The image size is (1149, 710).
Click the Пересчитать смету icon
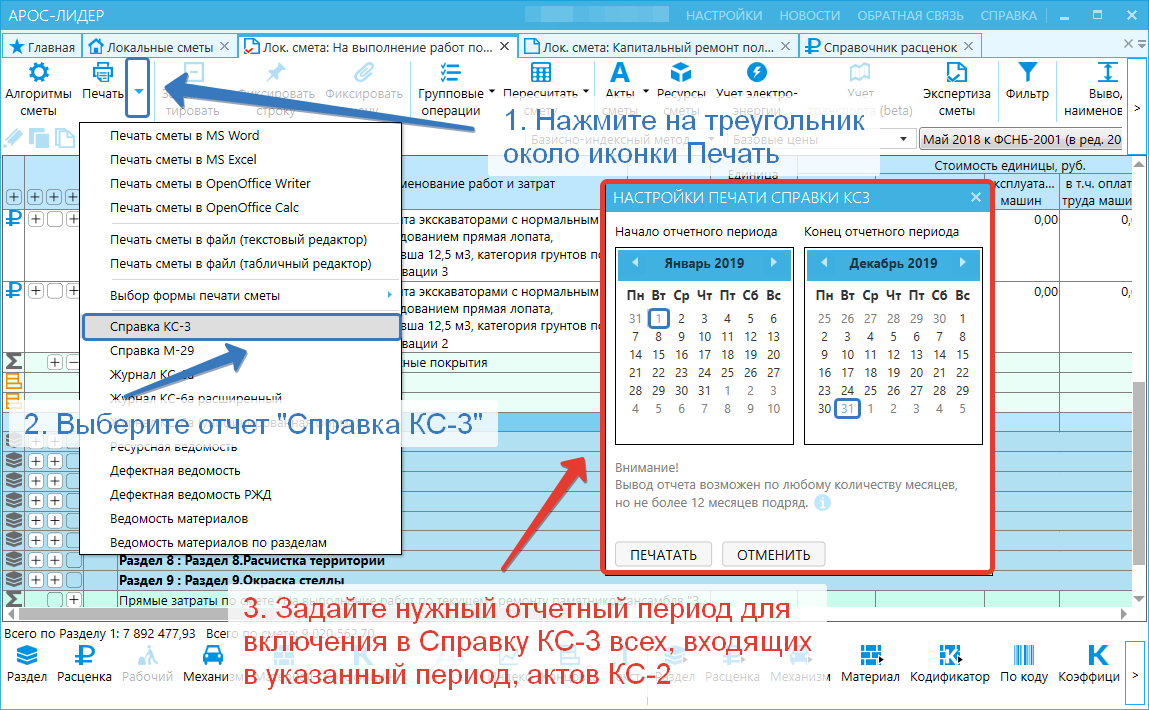coord(541,73)
